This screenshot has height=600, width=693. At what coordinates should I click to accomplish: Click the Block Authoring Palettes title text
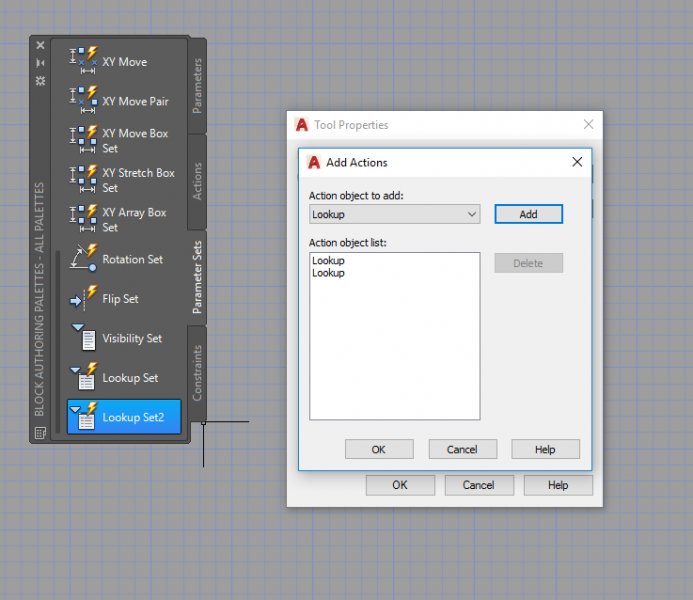click(39, 299)
